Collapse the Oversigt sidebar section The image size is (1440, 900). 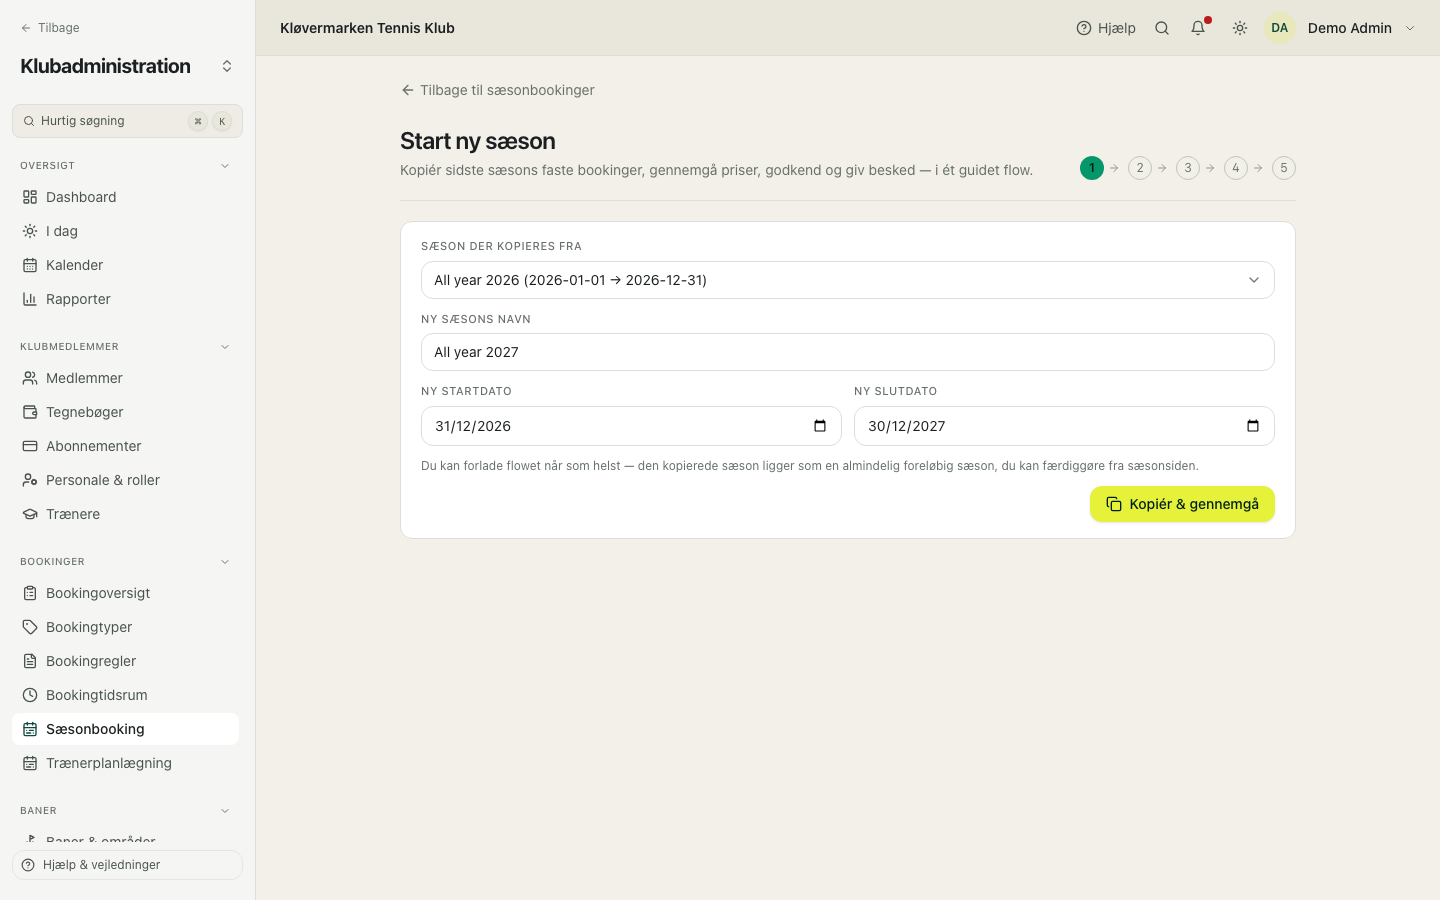pyautogui.click(x=225, y=166)
